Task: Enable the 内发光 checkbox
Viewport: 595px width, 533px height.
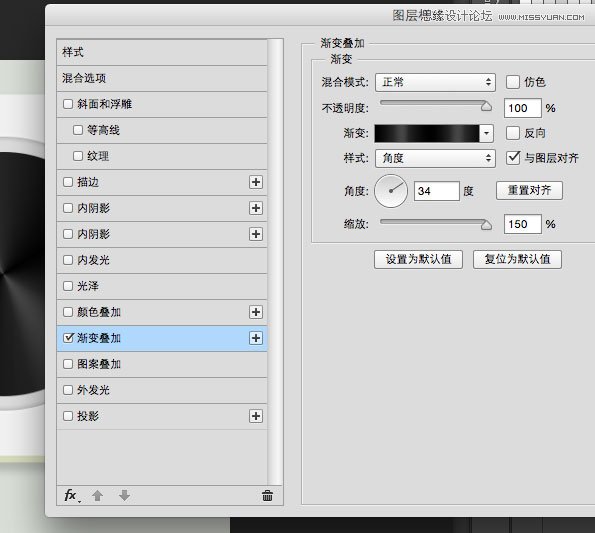Action: [x=68, y=260]
